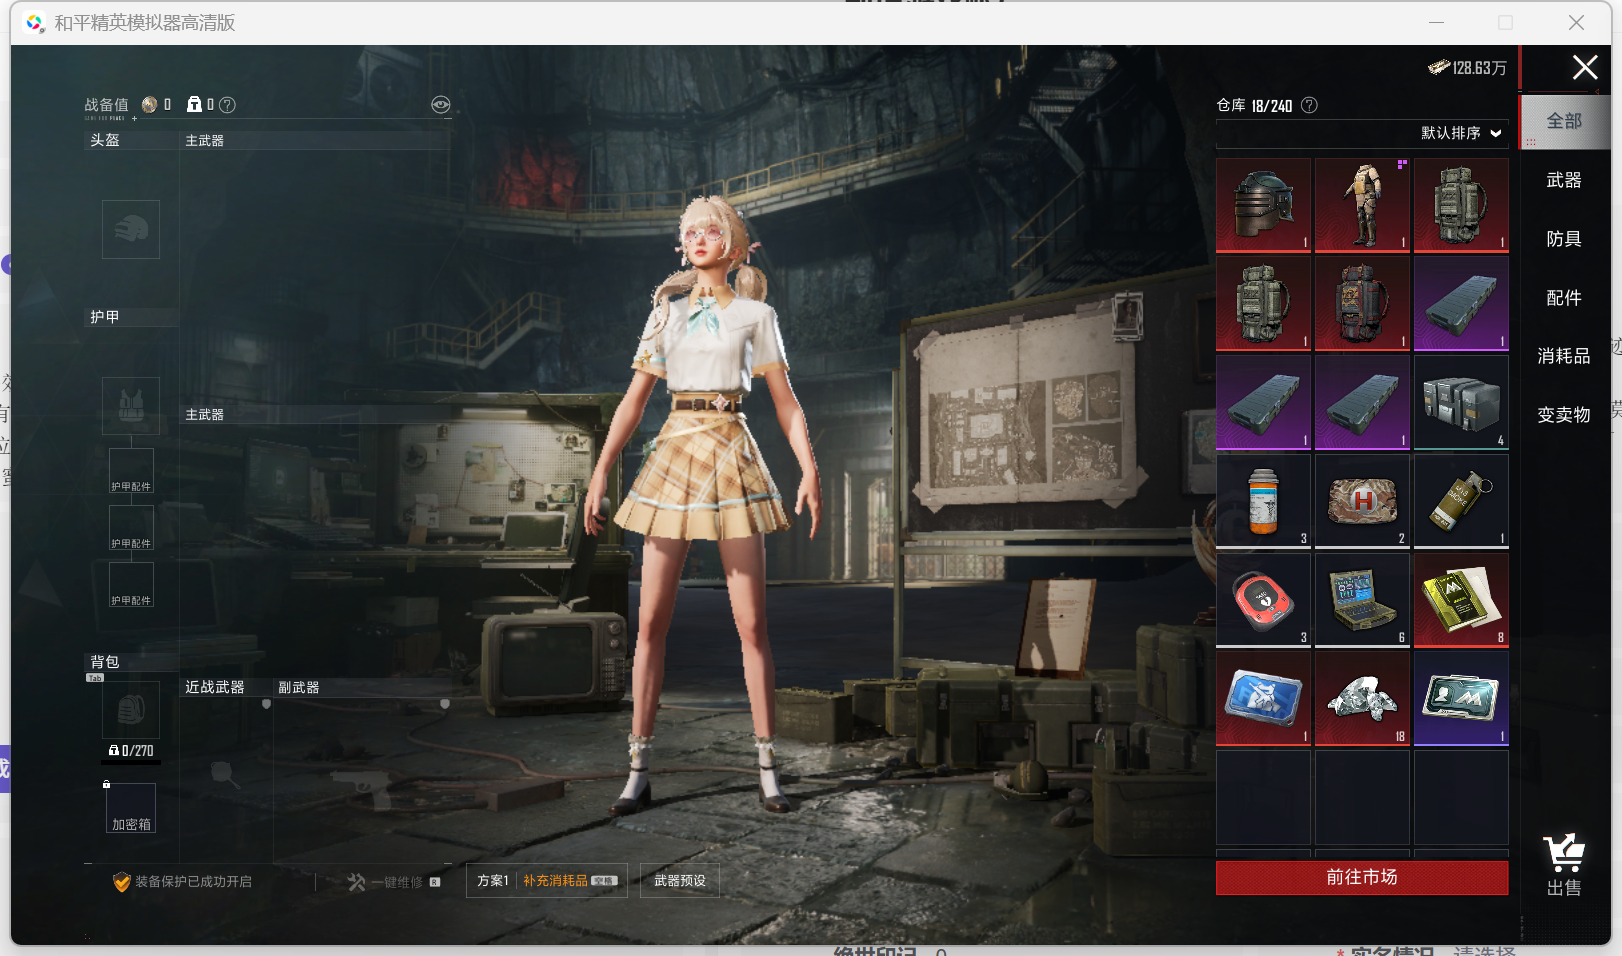The image size is (1622, 956).
Task: Select the laptop item in the warehouse
Action: point(1361,600)
